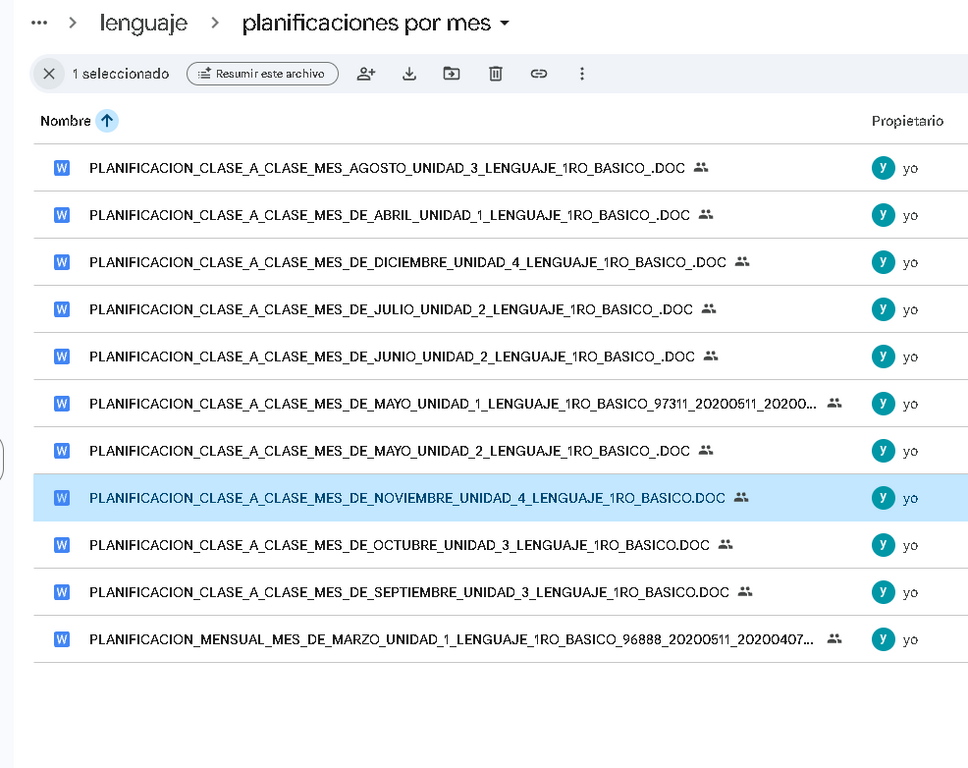Expand the hidden breadcrumb path ellipsis
Screen dimensions: 968x768
[39, 23]
